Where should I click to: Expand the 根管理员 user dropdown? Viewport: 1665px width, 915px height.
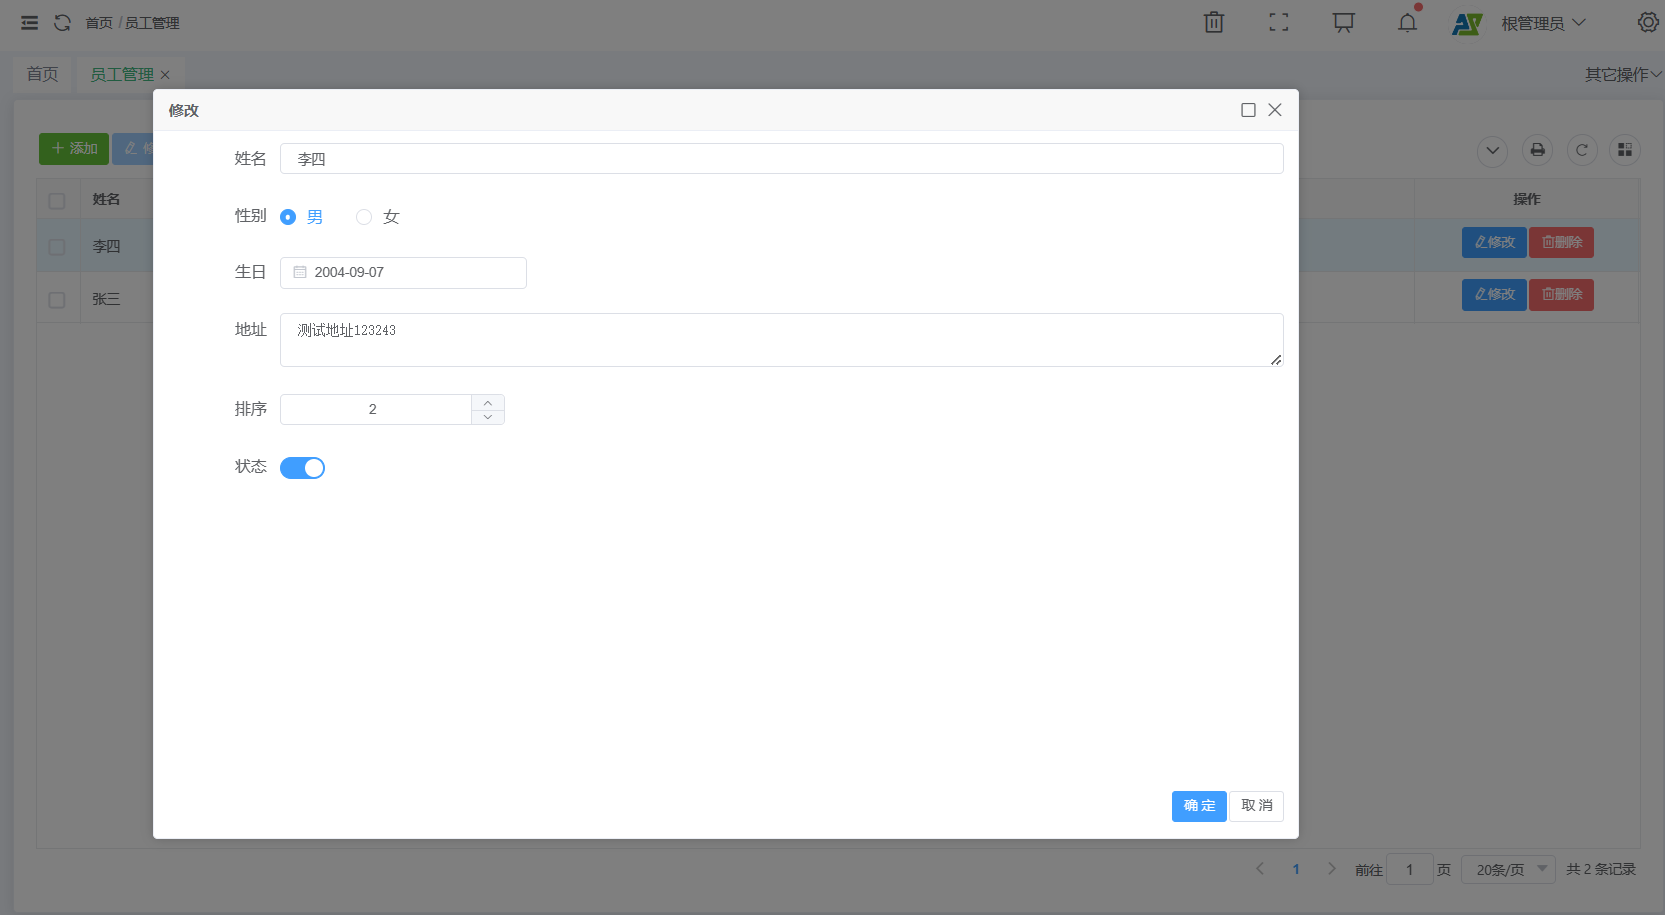(1542, 23)
